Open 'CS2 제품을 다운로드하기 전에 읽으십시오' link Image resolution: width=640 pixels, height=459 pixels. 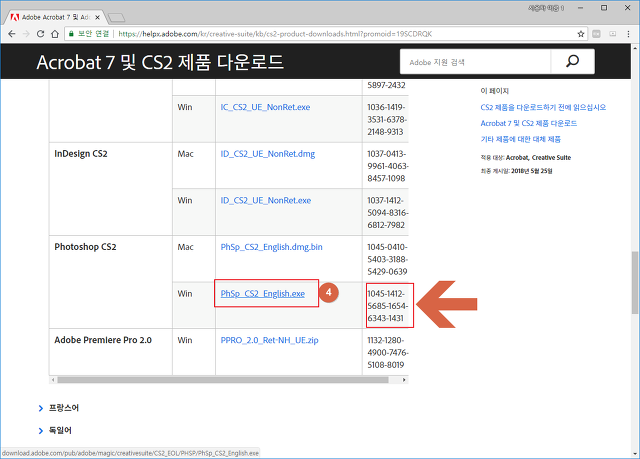click(543, 107)
